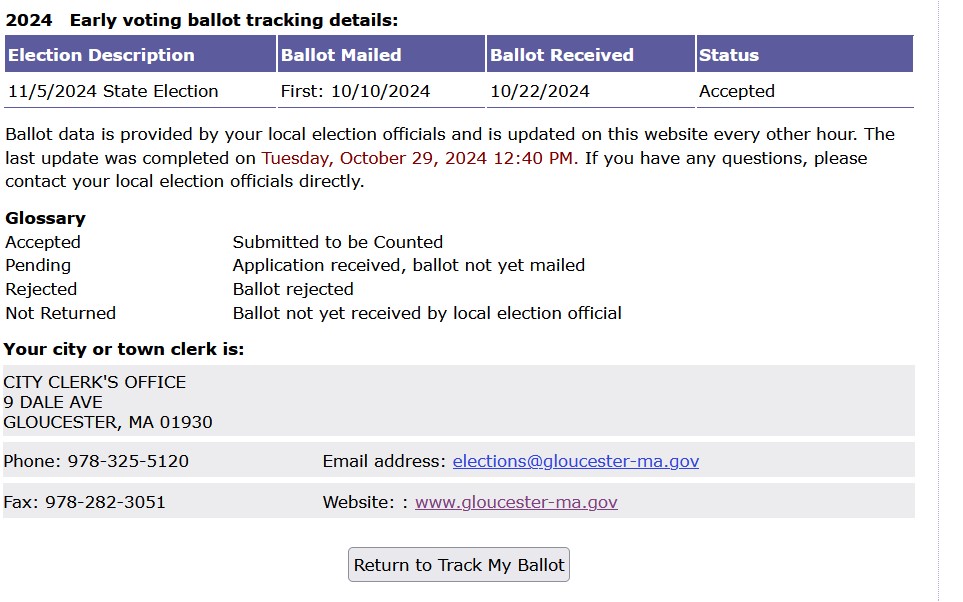Image resolution: width=963 pixels, height=602 pixels.
Task: Visit the www.gloucester-ma.gov website link
Action: [516, 502]
